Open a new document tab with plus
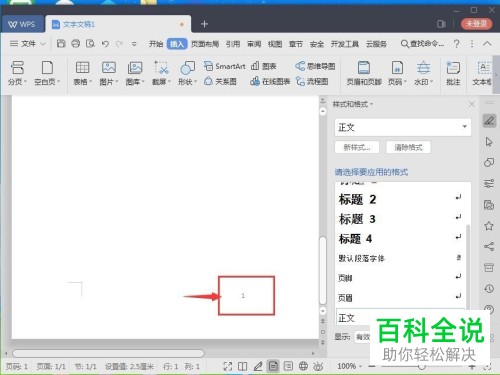 tap(204, 24)
